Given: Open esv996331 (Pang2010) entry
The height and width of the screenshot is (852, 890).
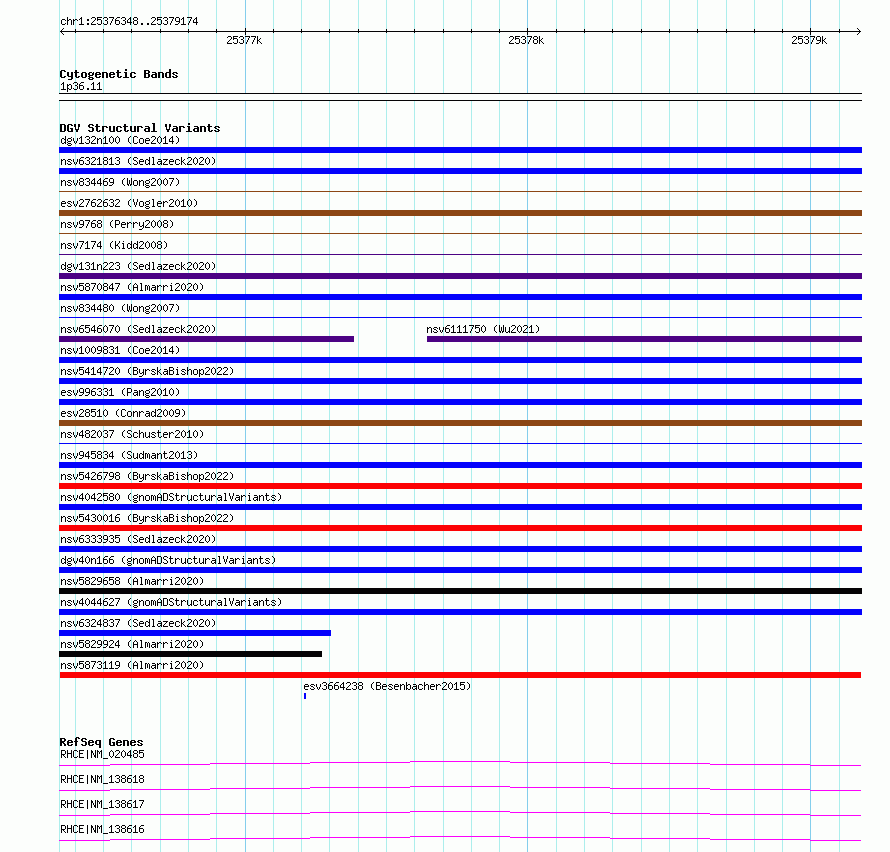Looking at the screenshot, I should (120, 392).
